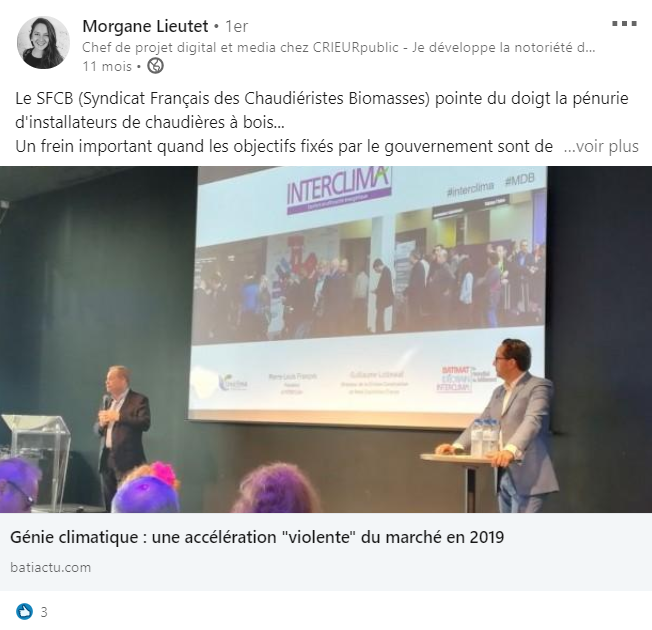Click the #interclima hashtag on projected slide
This screenshot has height=630, width=652.
pos(470,187)
